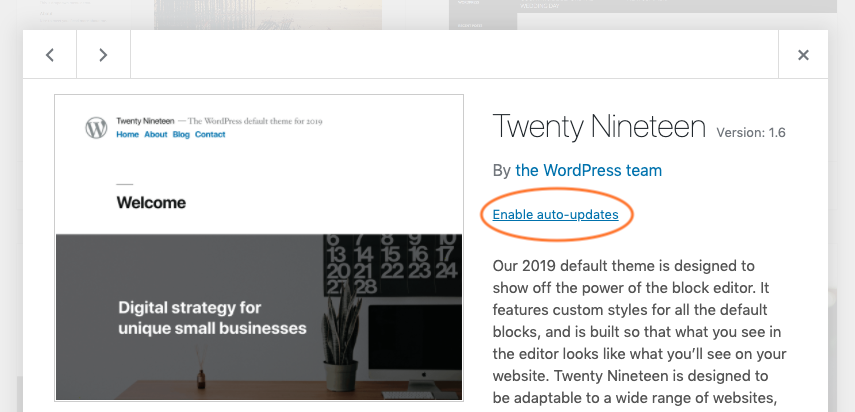This screenshot has width=855, height=412.
Task: Click the WordPress logo in theme preview
Action: click(x=96, y=127)
